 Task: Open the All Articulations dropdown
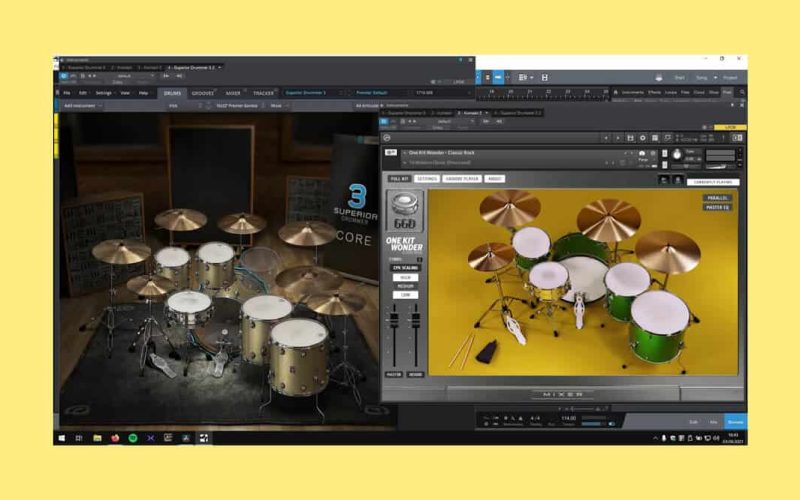366,106
